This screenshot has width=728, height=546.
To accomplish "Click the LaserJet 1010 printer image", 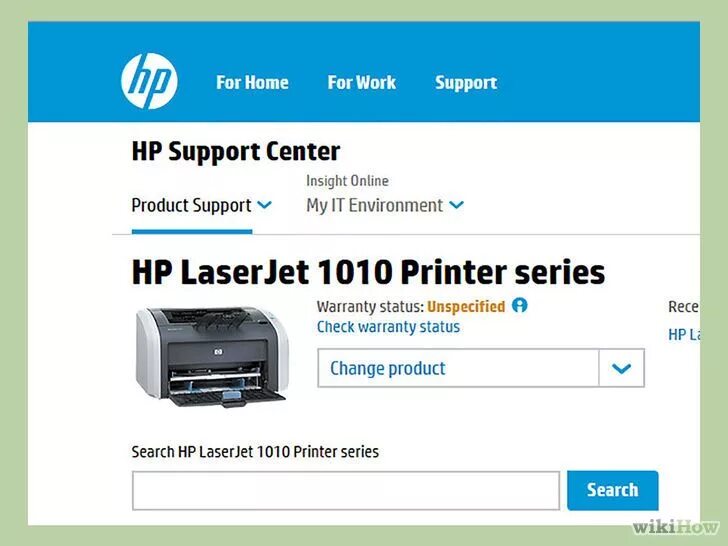I will pyautogui.click(x=211, y=356).
